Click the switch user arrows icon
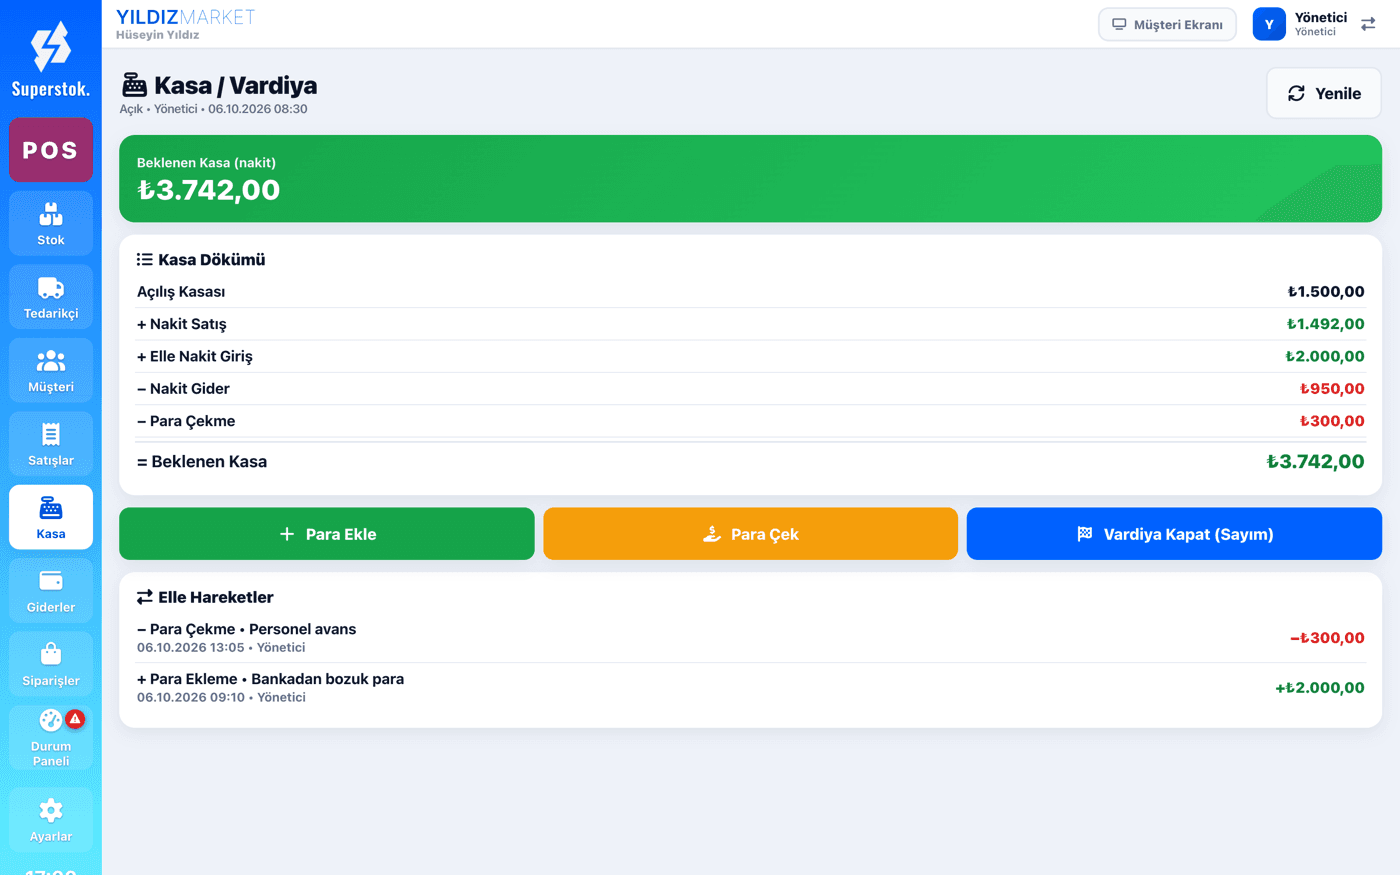 pos(1368,24)
